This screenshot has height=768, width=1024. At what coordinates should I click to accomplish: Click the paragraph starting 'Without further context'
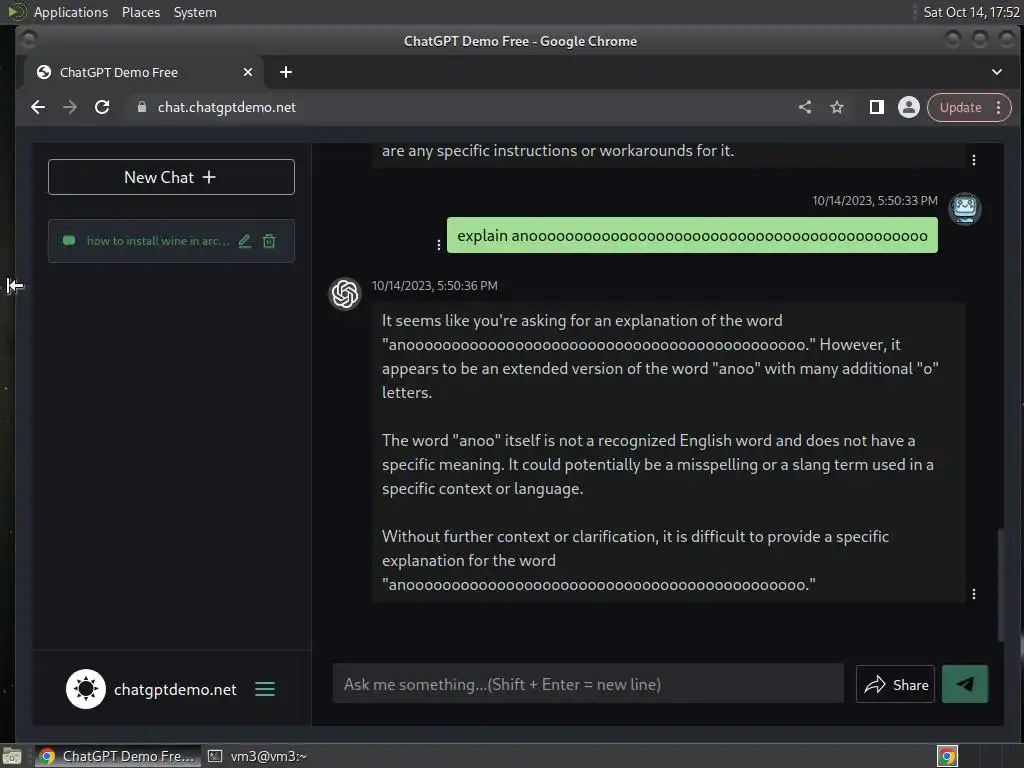tap(635, 560)
